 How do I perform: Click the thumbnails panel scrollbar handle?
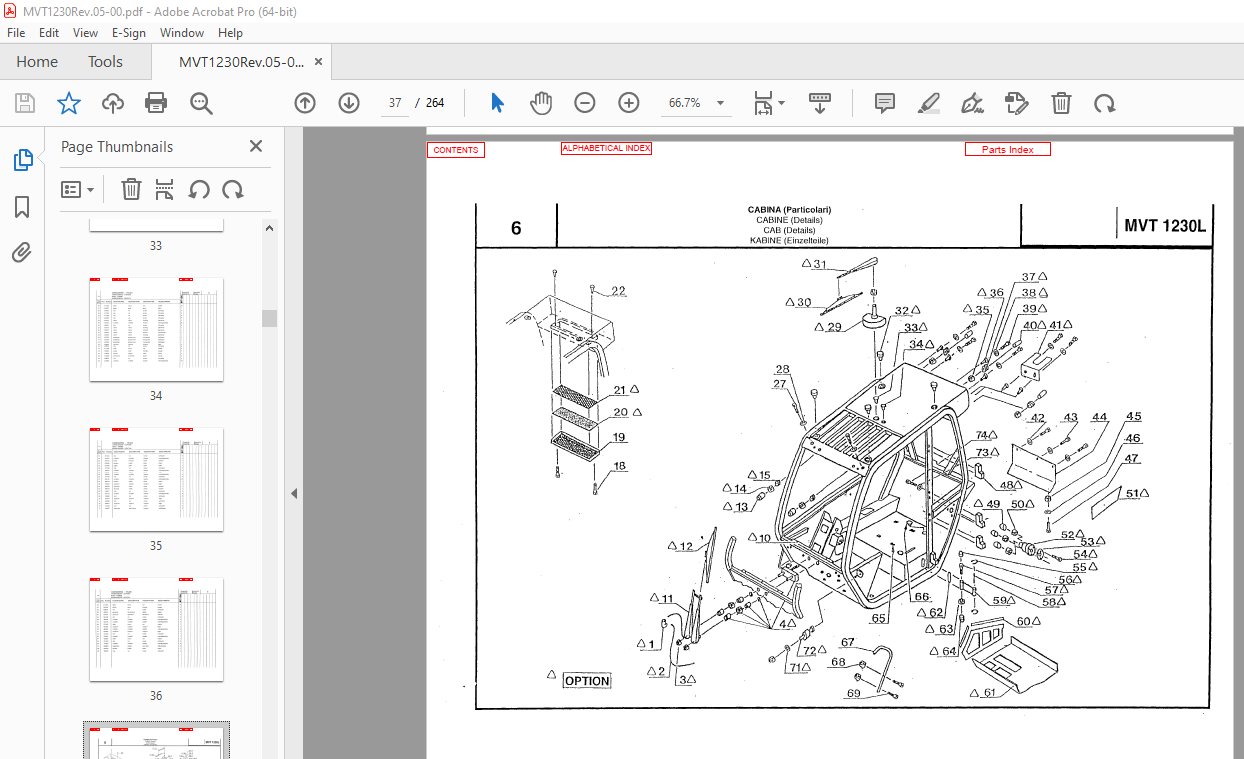(269, 318)
